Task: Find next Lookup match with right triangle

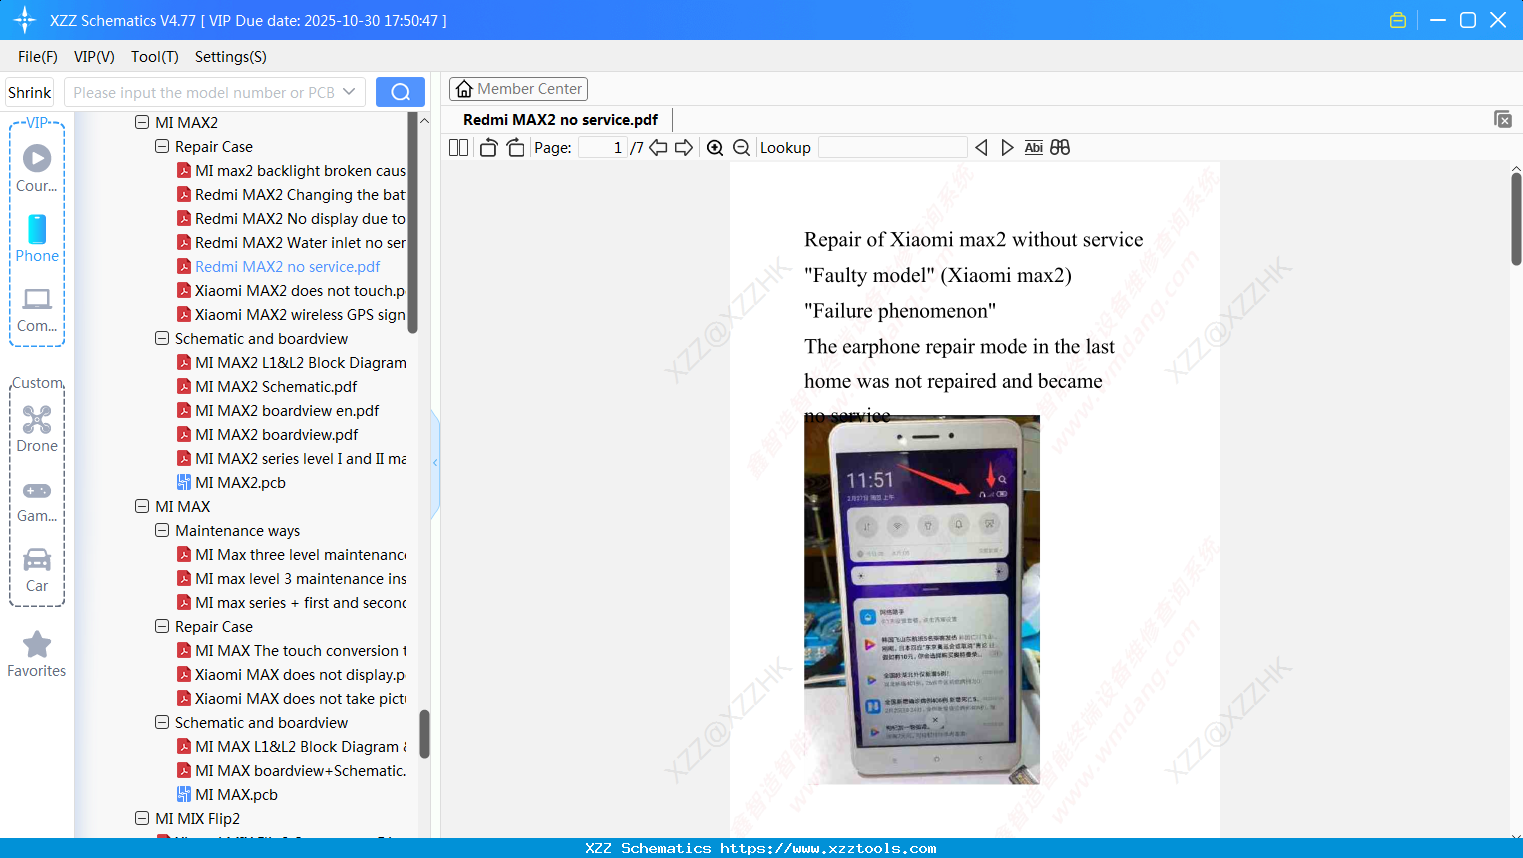Action: click(x=1007, y=148)
